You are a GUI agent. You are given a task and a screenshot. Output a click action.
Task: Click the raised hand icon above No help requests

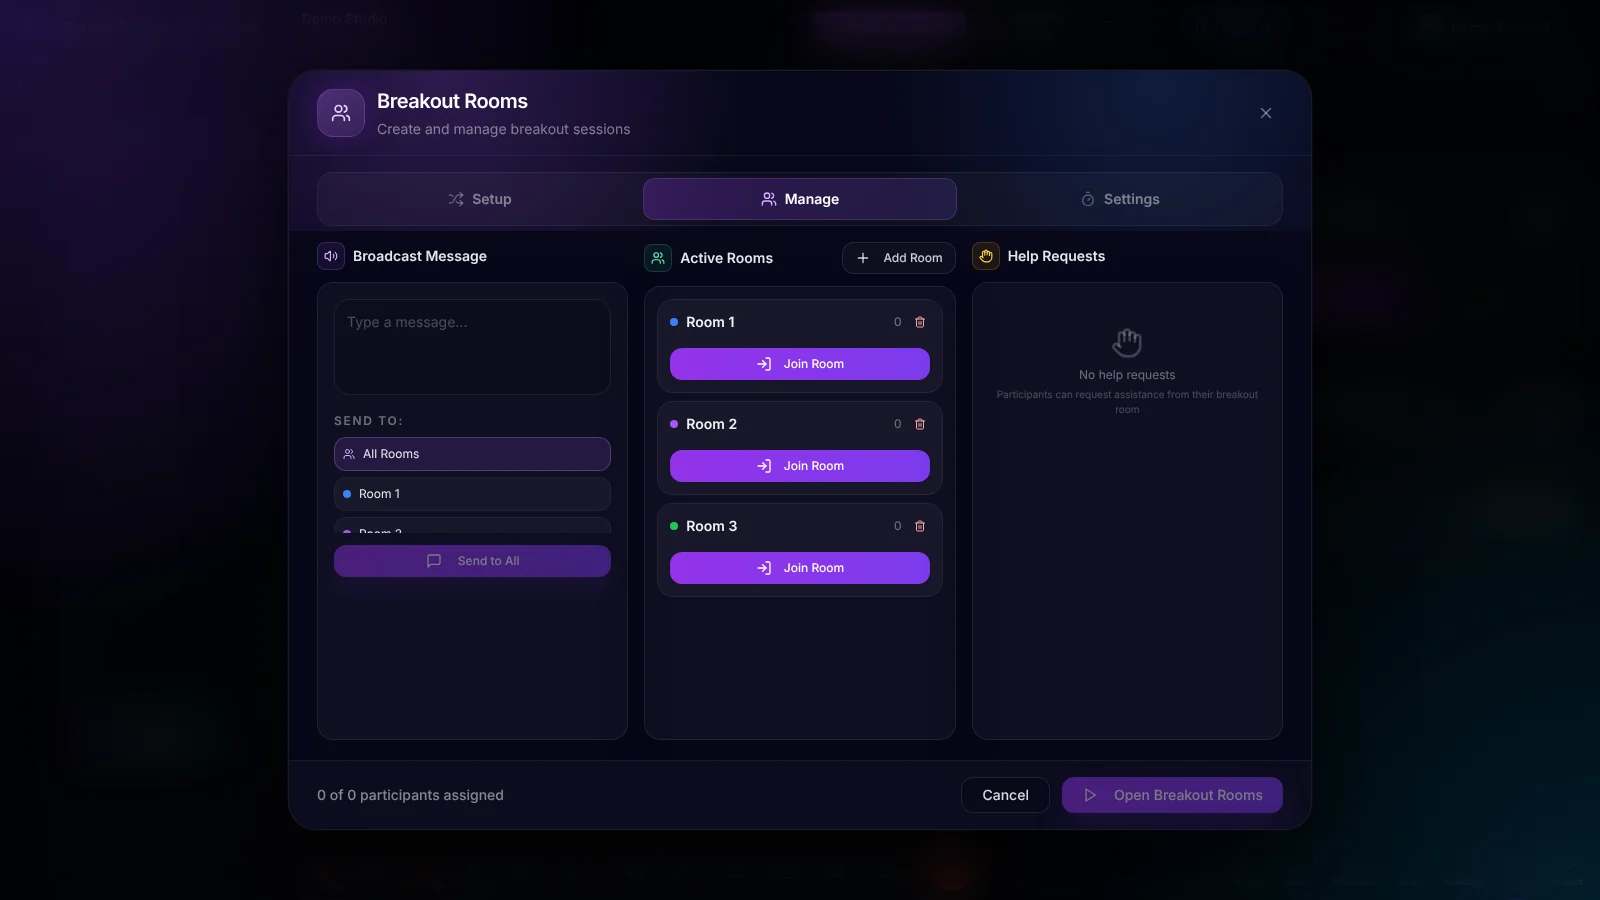tap(1127, 342)
